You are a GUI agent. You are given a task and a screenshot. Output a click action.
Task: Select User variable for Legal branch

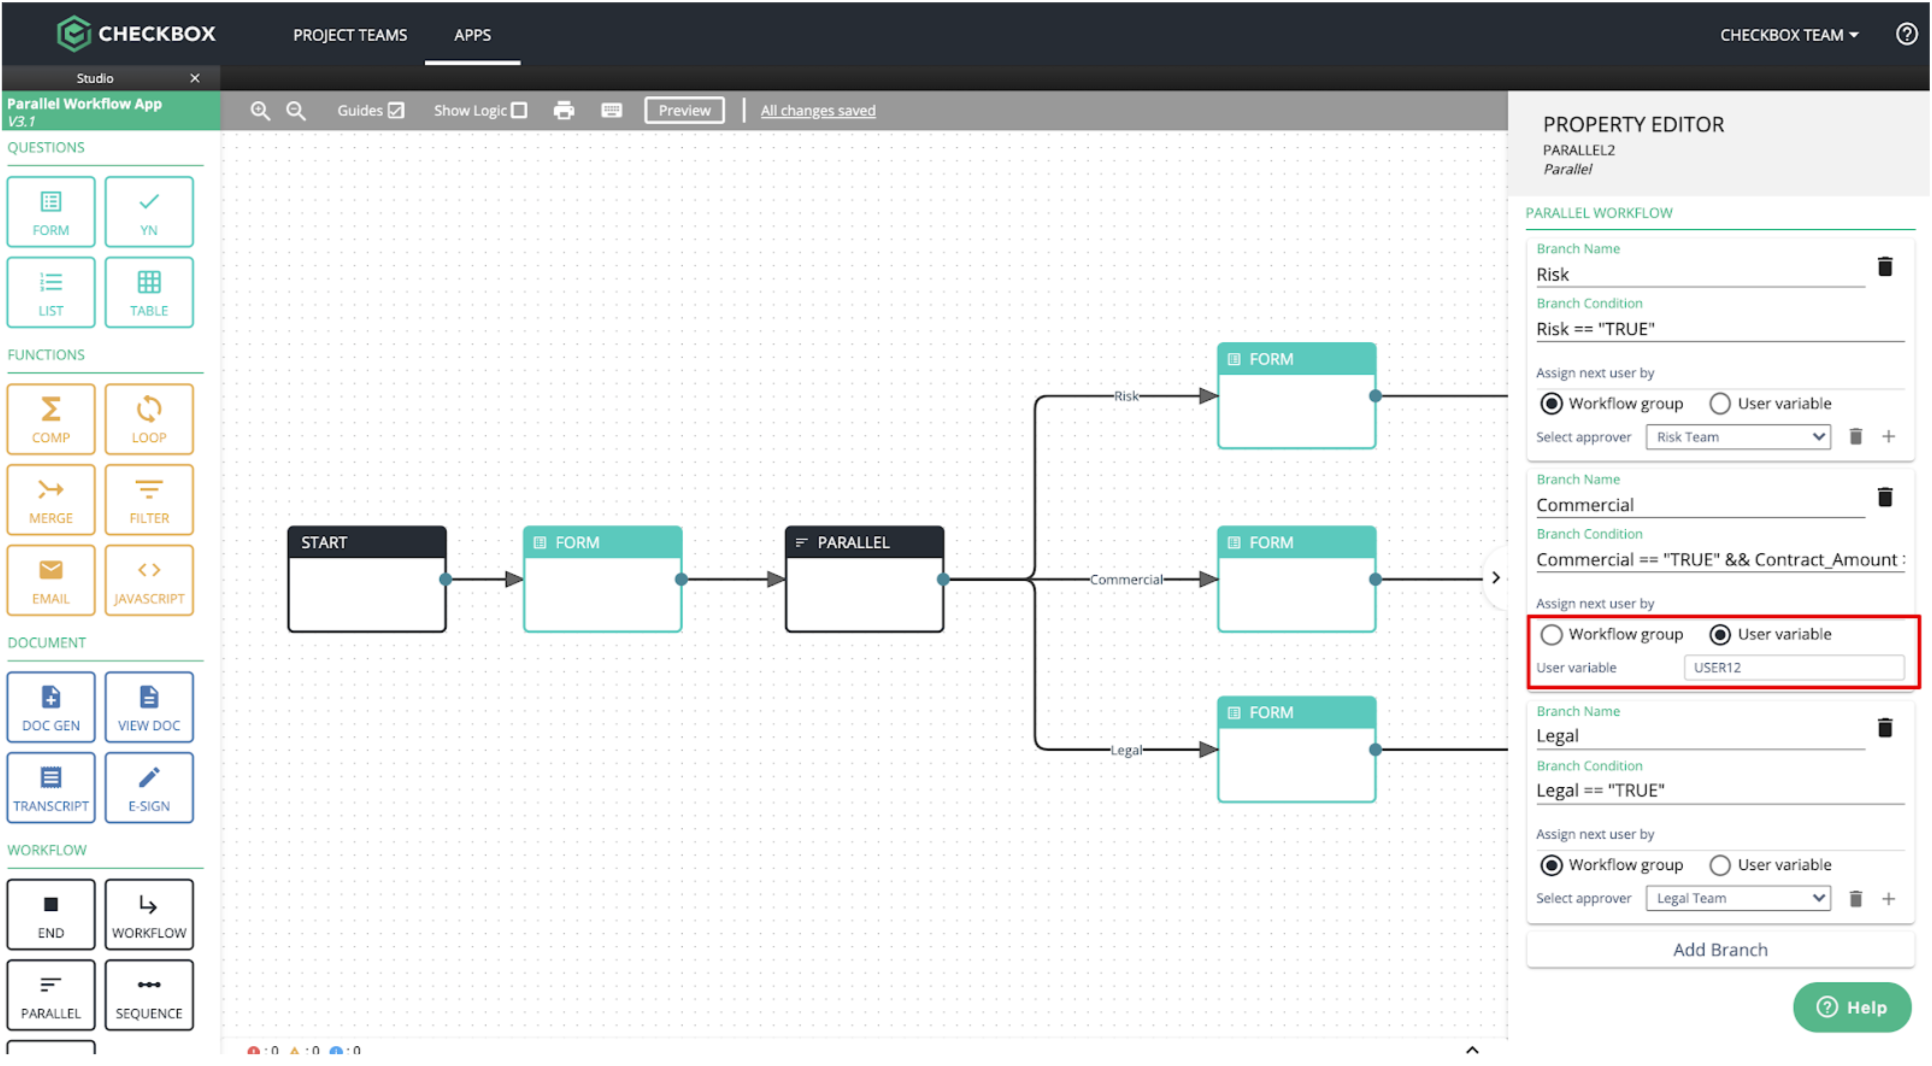tap(1720, 866)
